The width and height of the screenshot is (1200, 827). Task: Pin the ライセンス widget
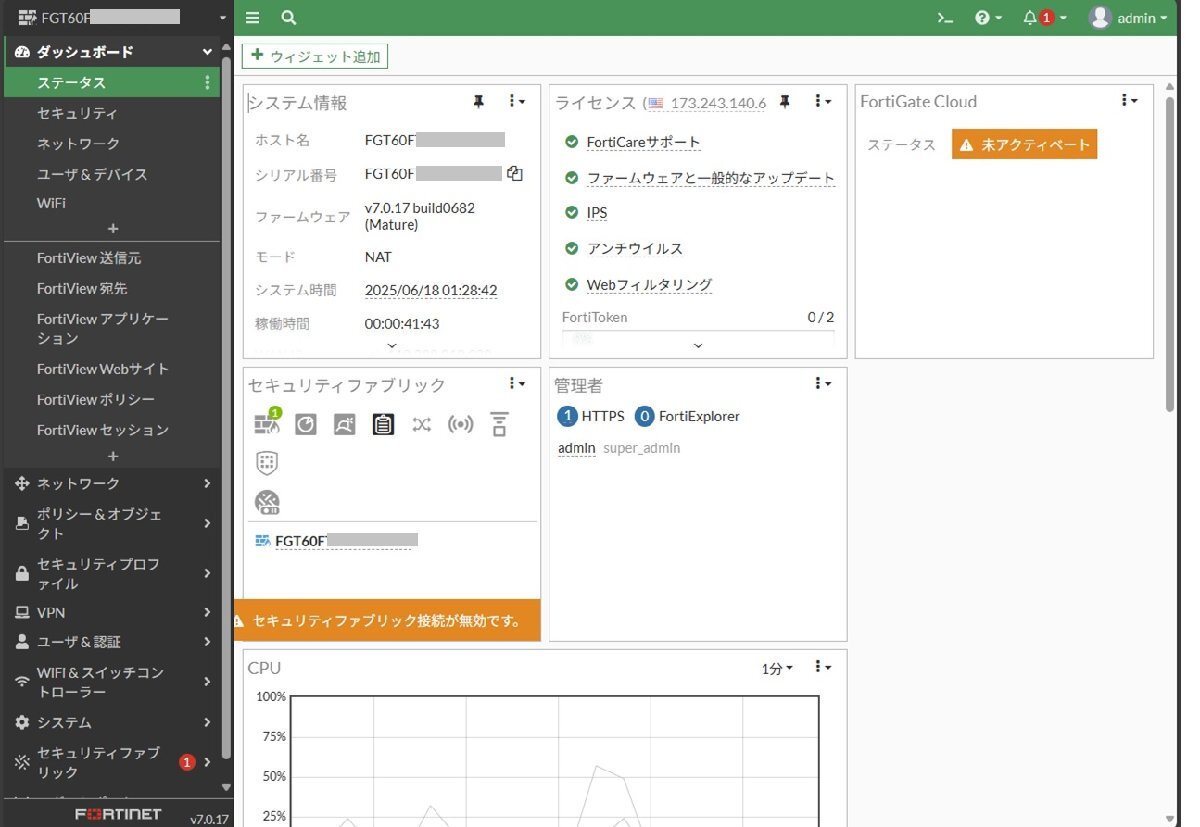[785, 101]
